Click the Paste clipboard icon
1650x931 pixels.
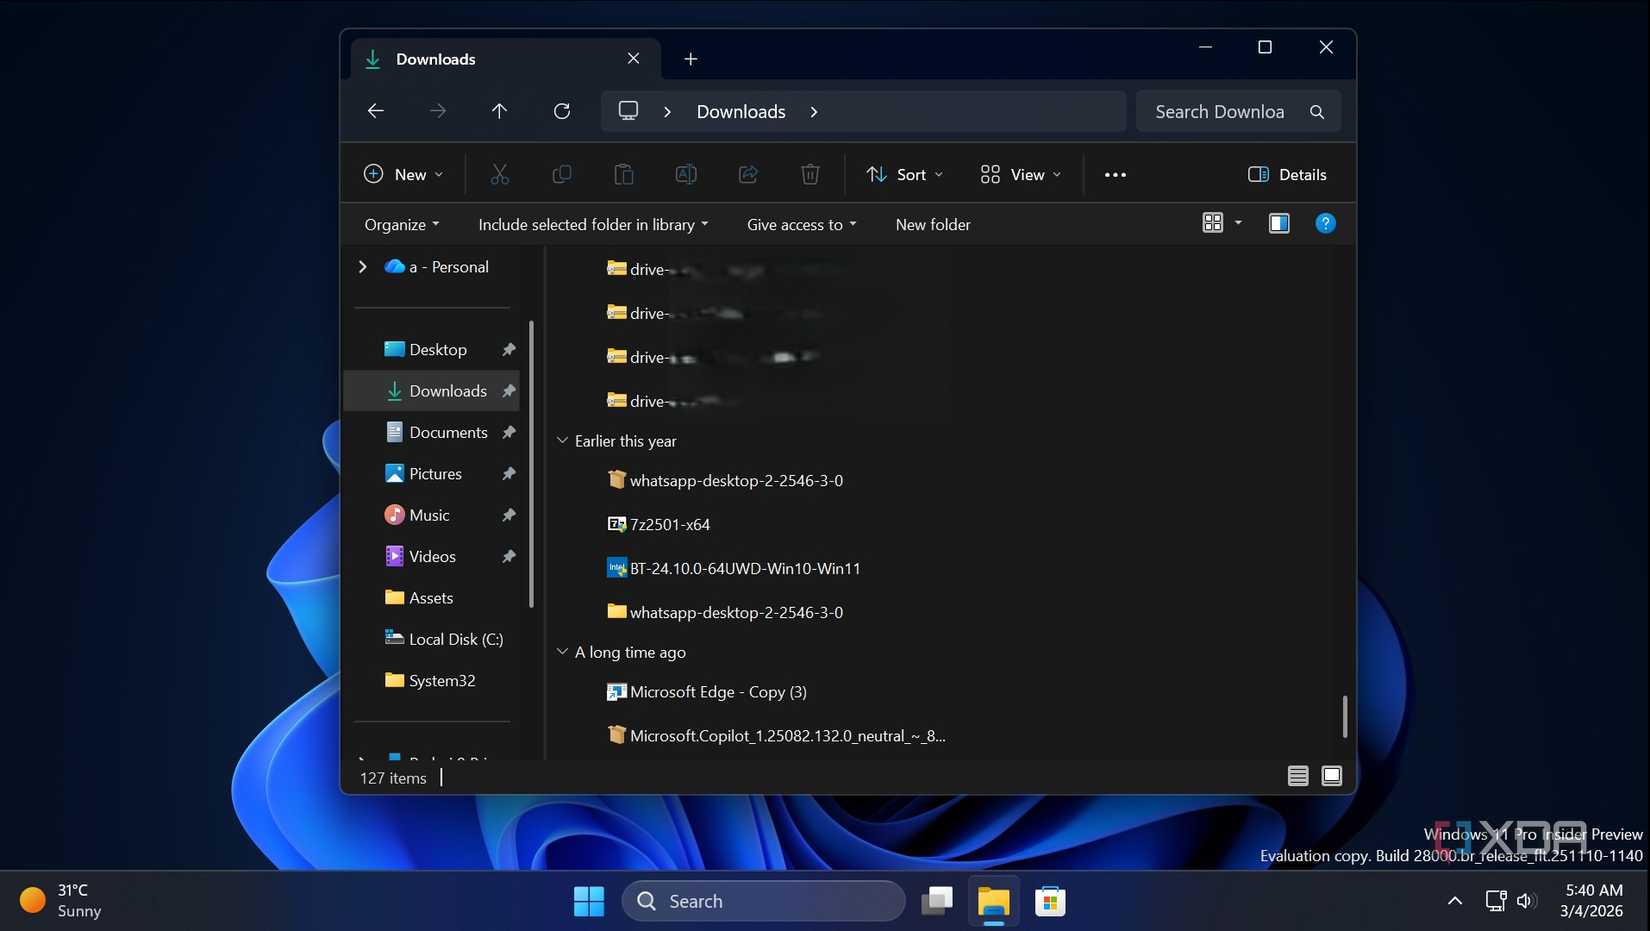[624, 174]
